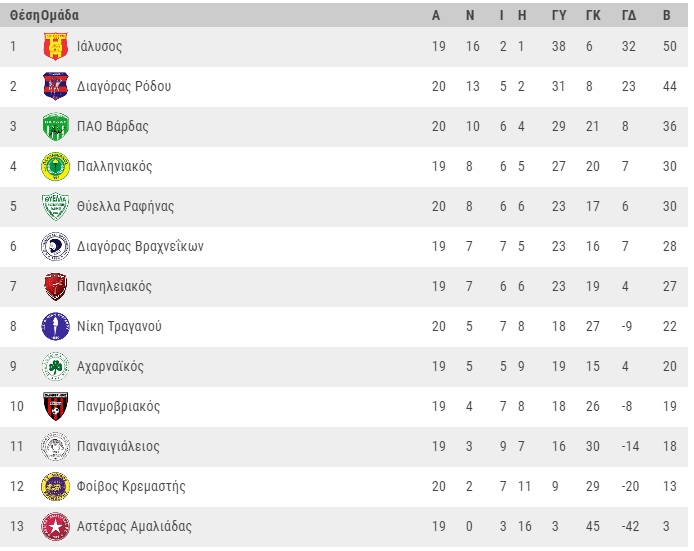This screenshot has width=694, height=551.
Task: Click the red Πανηλειακός team logo
Action: pyautogui.click(x=55, y=287)
